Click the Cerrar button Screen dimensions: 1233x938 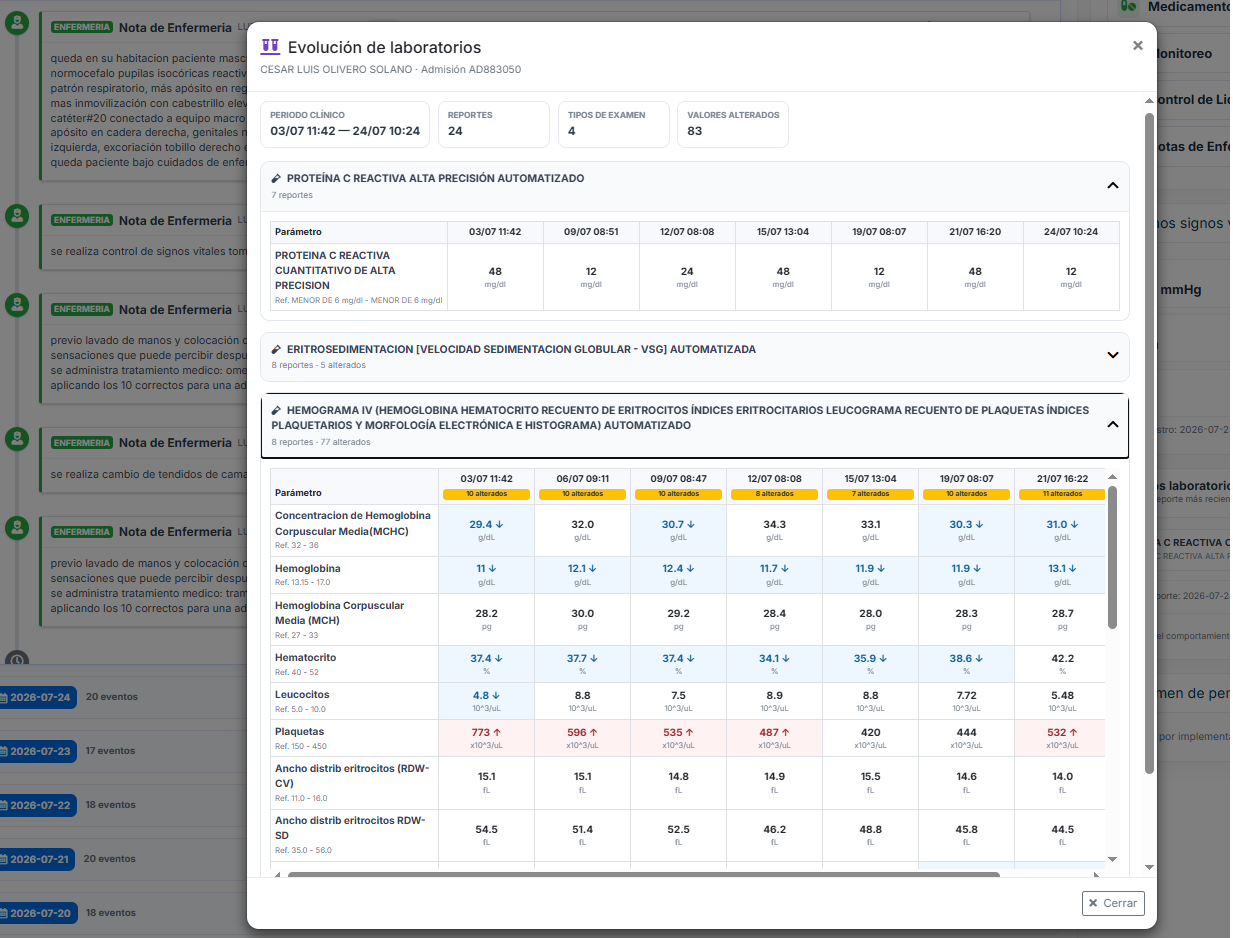[x=1112, y=903]
